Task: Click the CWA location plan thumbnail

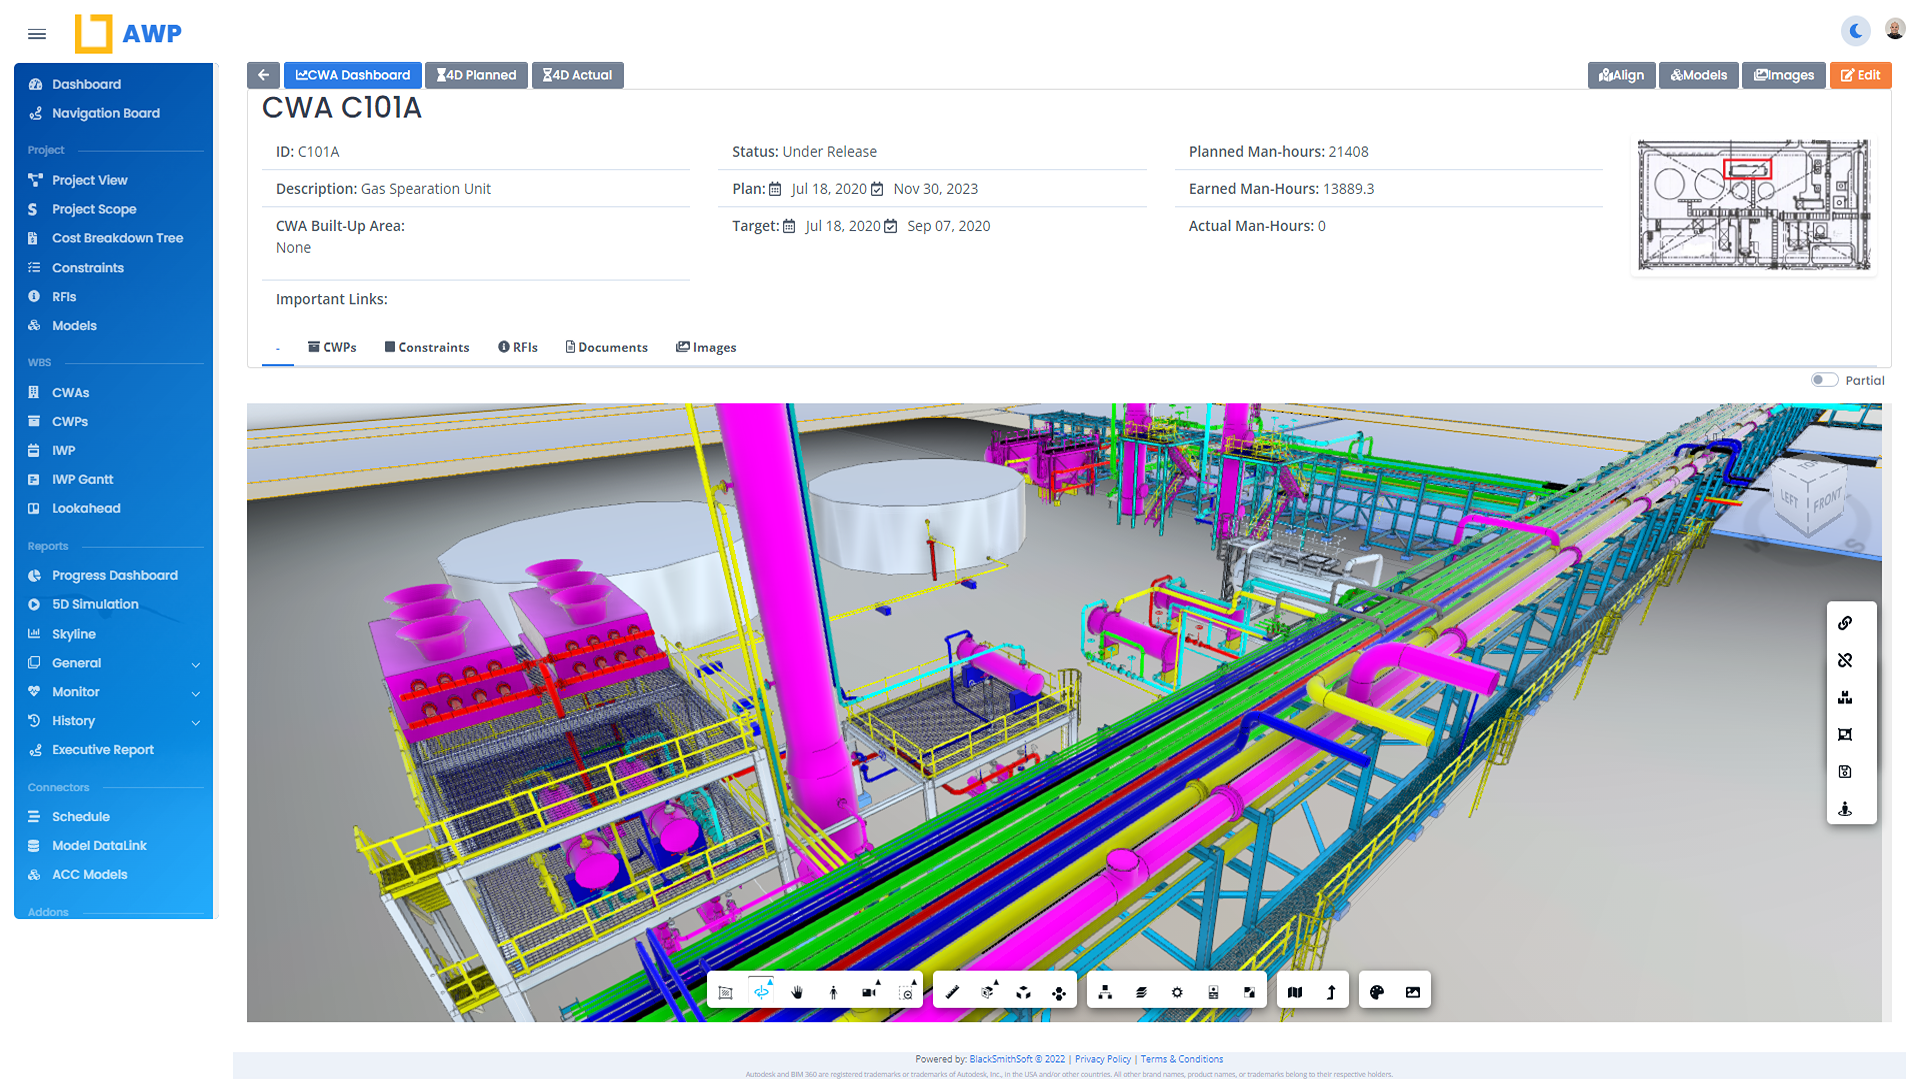Action: (1753, 205)
